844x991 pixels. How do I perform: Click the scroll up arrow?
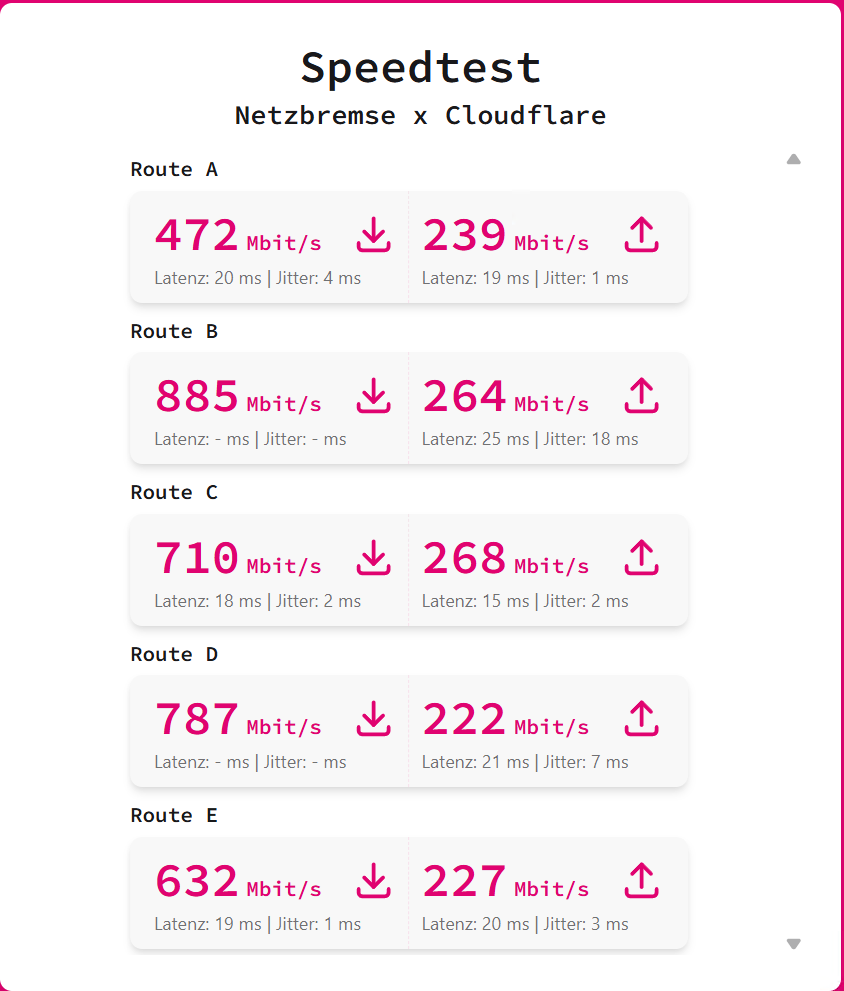coord(793,159)
